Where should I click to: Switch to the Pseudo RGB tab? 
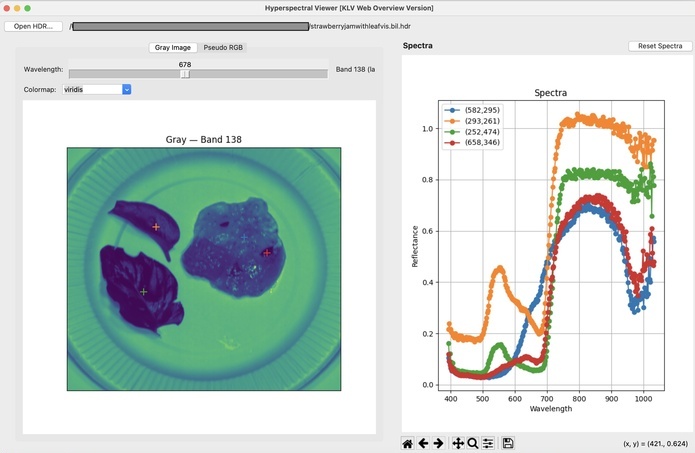pos(223,47)
